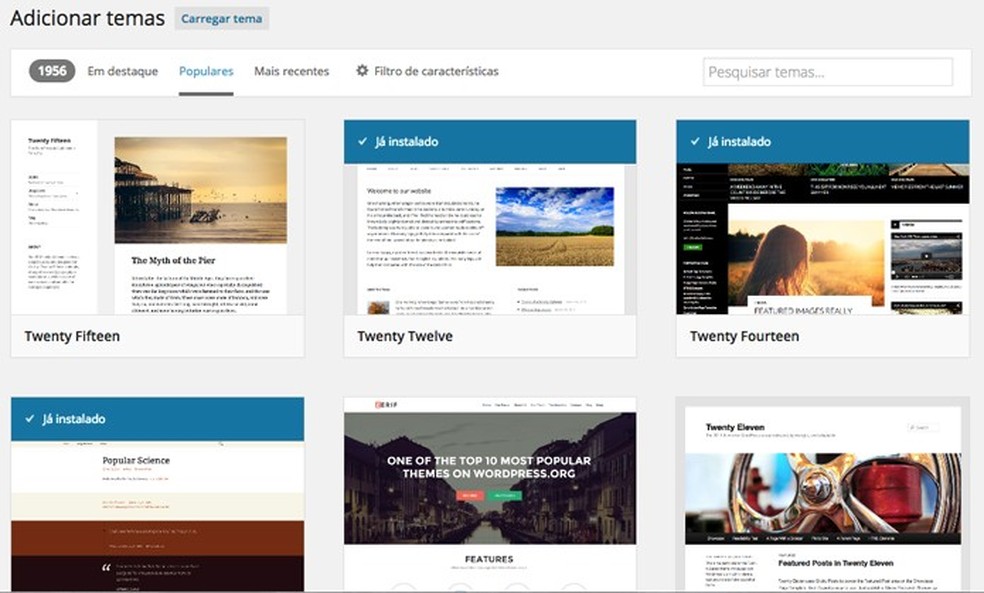Screen dimensions: 984x593
Task: Switch to Mais recentes tab
Action: point(291,71)
